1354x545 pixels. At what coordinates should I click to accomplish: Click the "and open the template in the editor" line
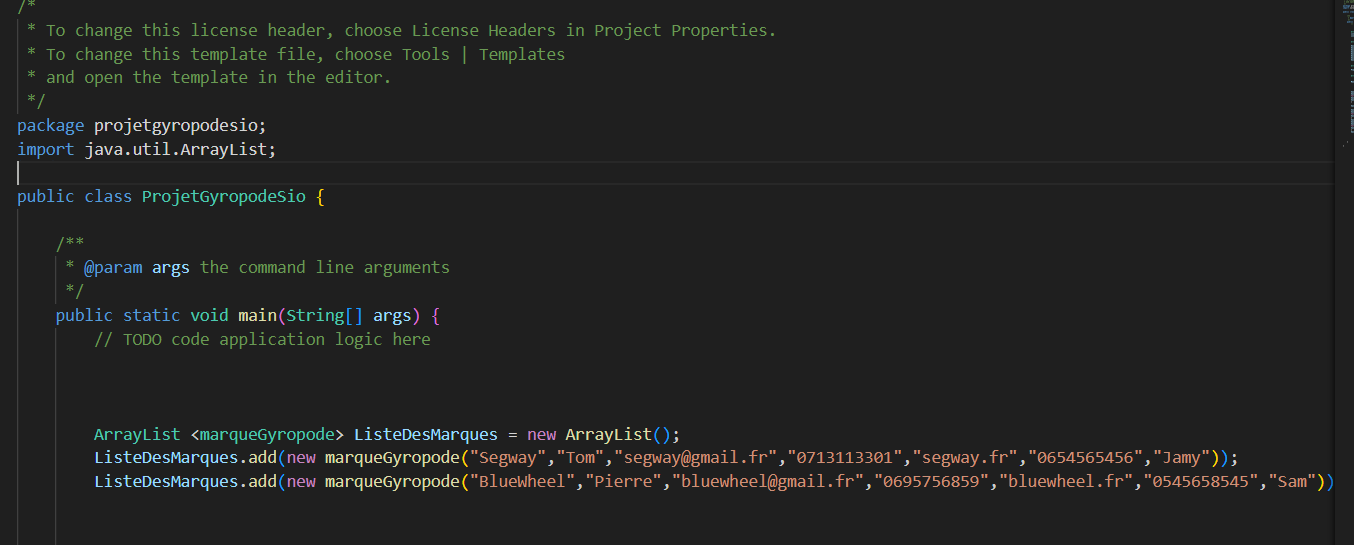[x=219, y=77]
